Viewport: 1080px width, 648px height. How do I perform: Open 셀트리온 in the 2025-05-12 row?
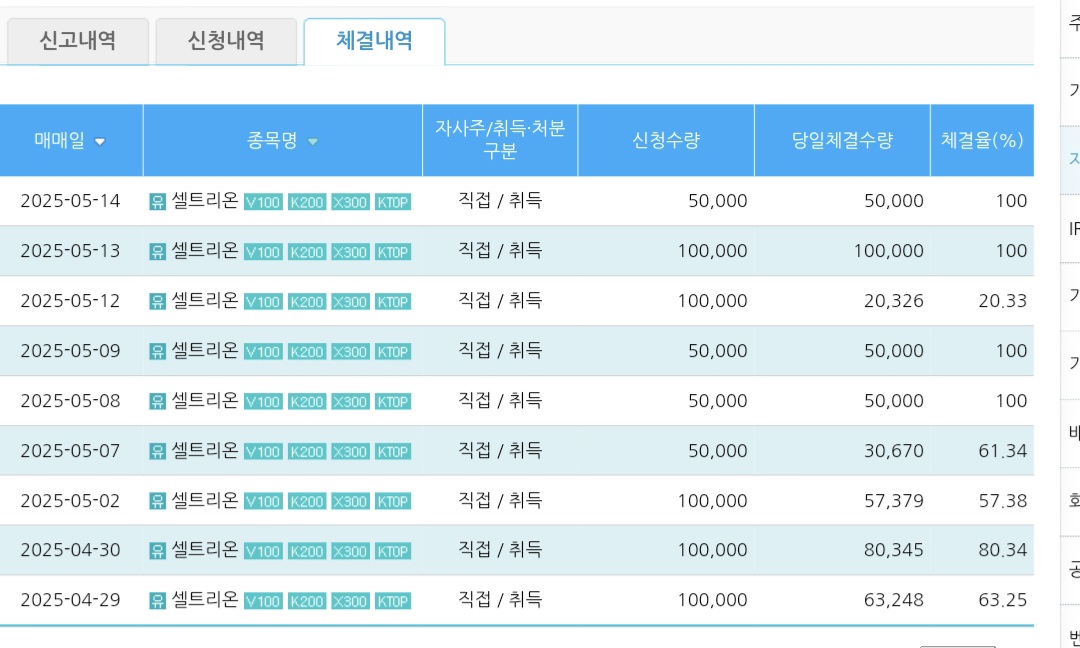pyautogui.click(x=205, y=300)
